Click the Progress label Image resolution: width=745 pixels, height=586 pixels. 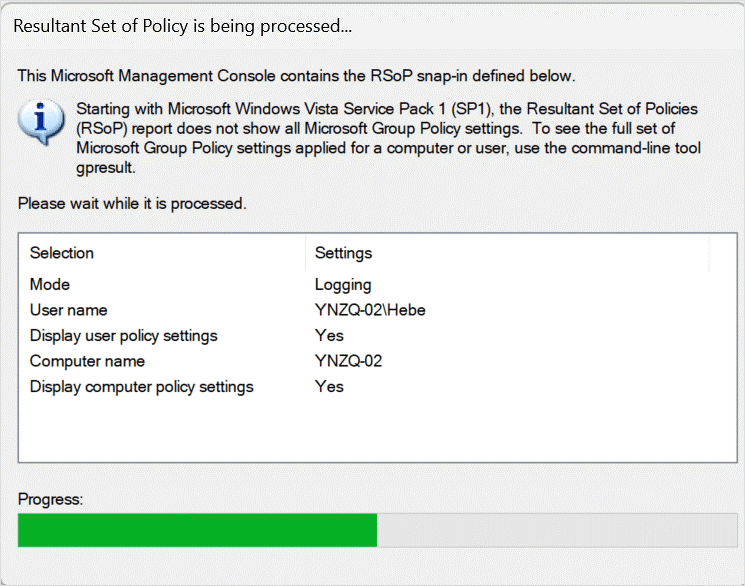click(x=50, y=499)
